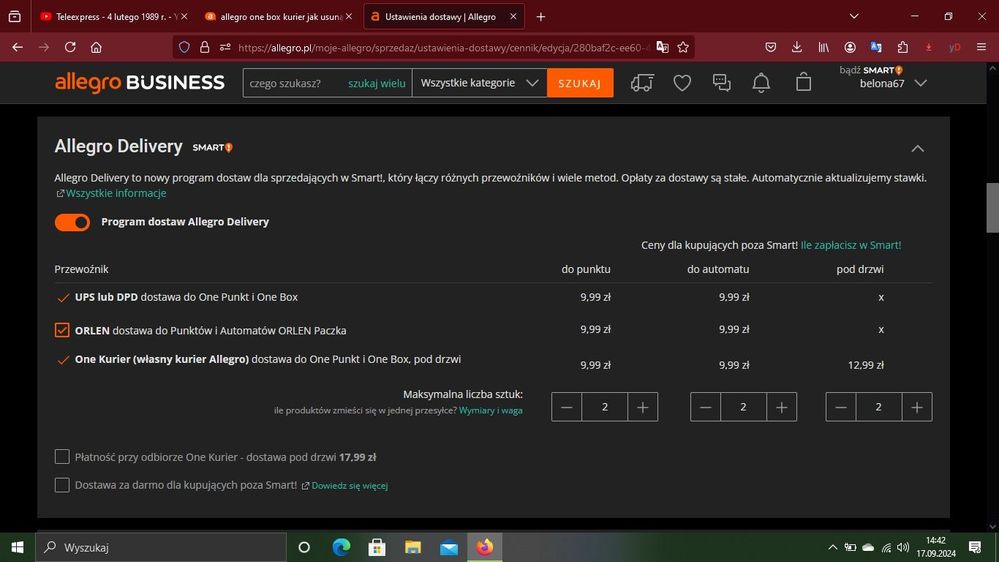
Task: Check Dostawa za darmo dla kupujących checkbox
Action: pyautogui.click(x=62, y=485)
